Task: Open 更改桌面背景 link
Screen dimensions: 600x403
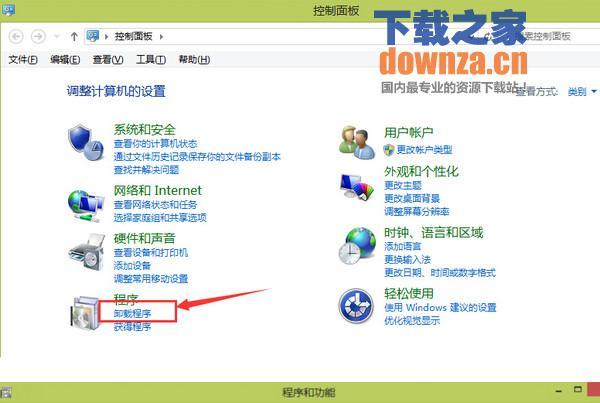Action: (412, 199)
